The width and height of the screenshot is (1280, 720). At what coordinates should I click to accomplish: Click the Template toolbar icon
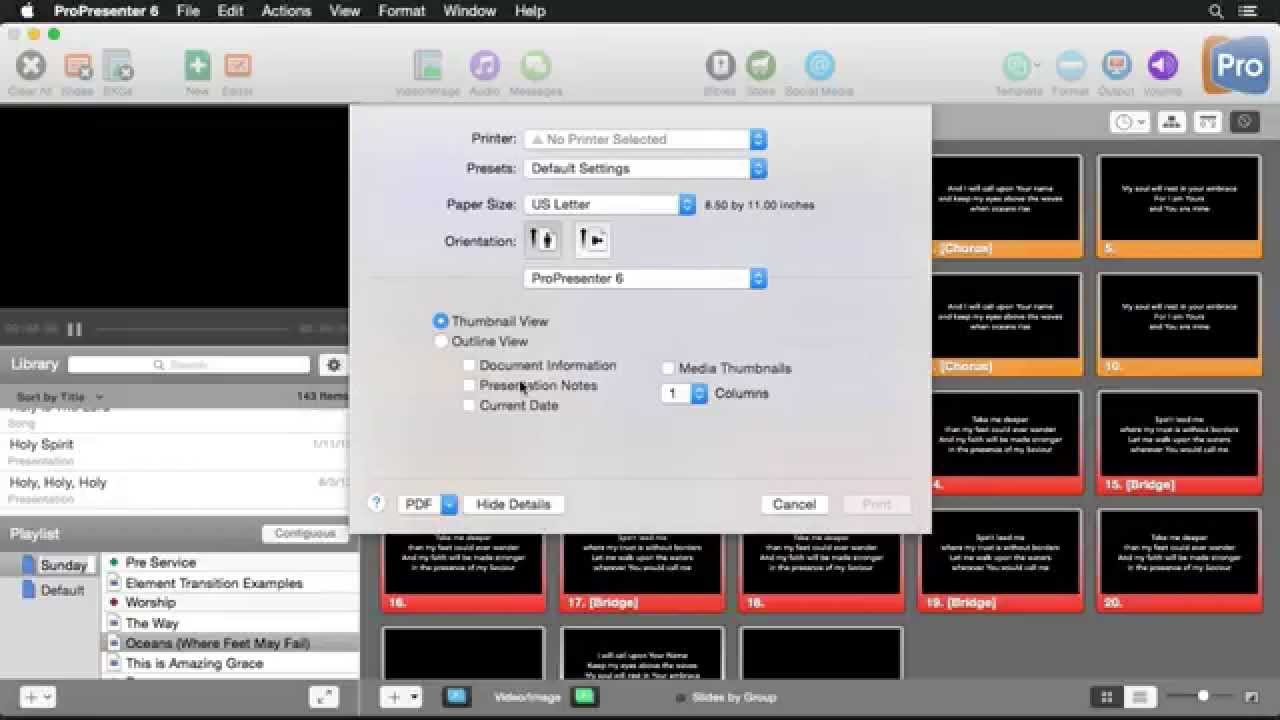1018,66
